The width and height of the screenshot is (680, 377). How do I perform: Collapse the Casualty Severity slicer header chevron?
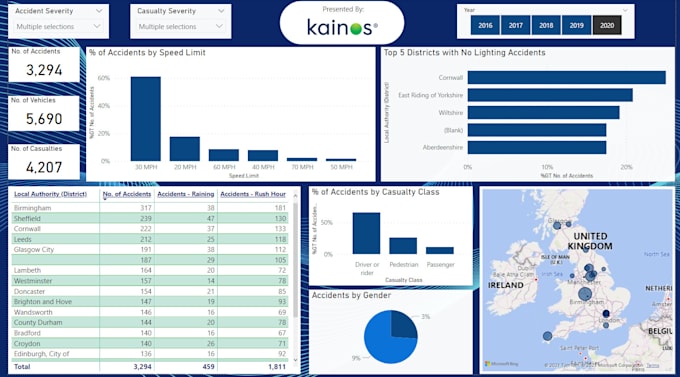[x=221, y=11]
